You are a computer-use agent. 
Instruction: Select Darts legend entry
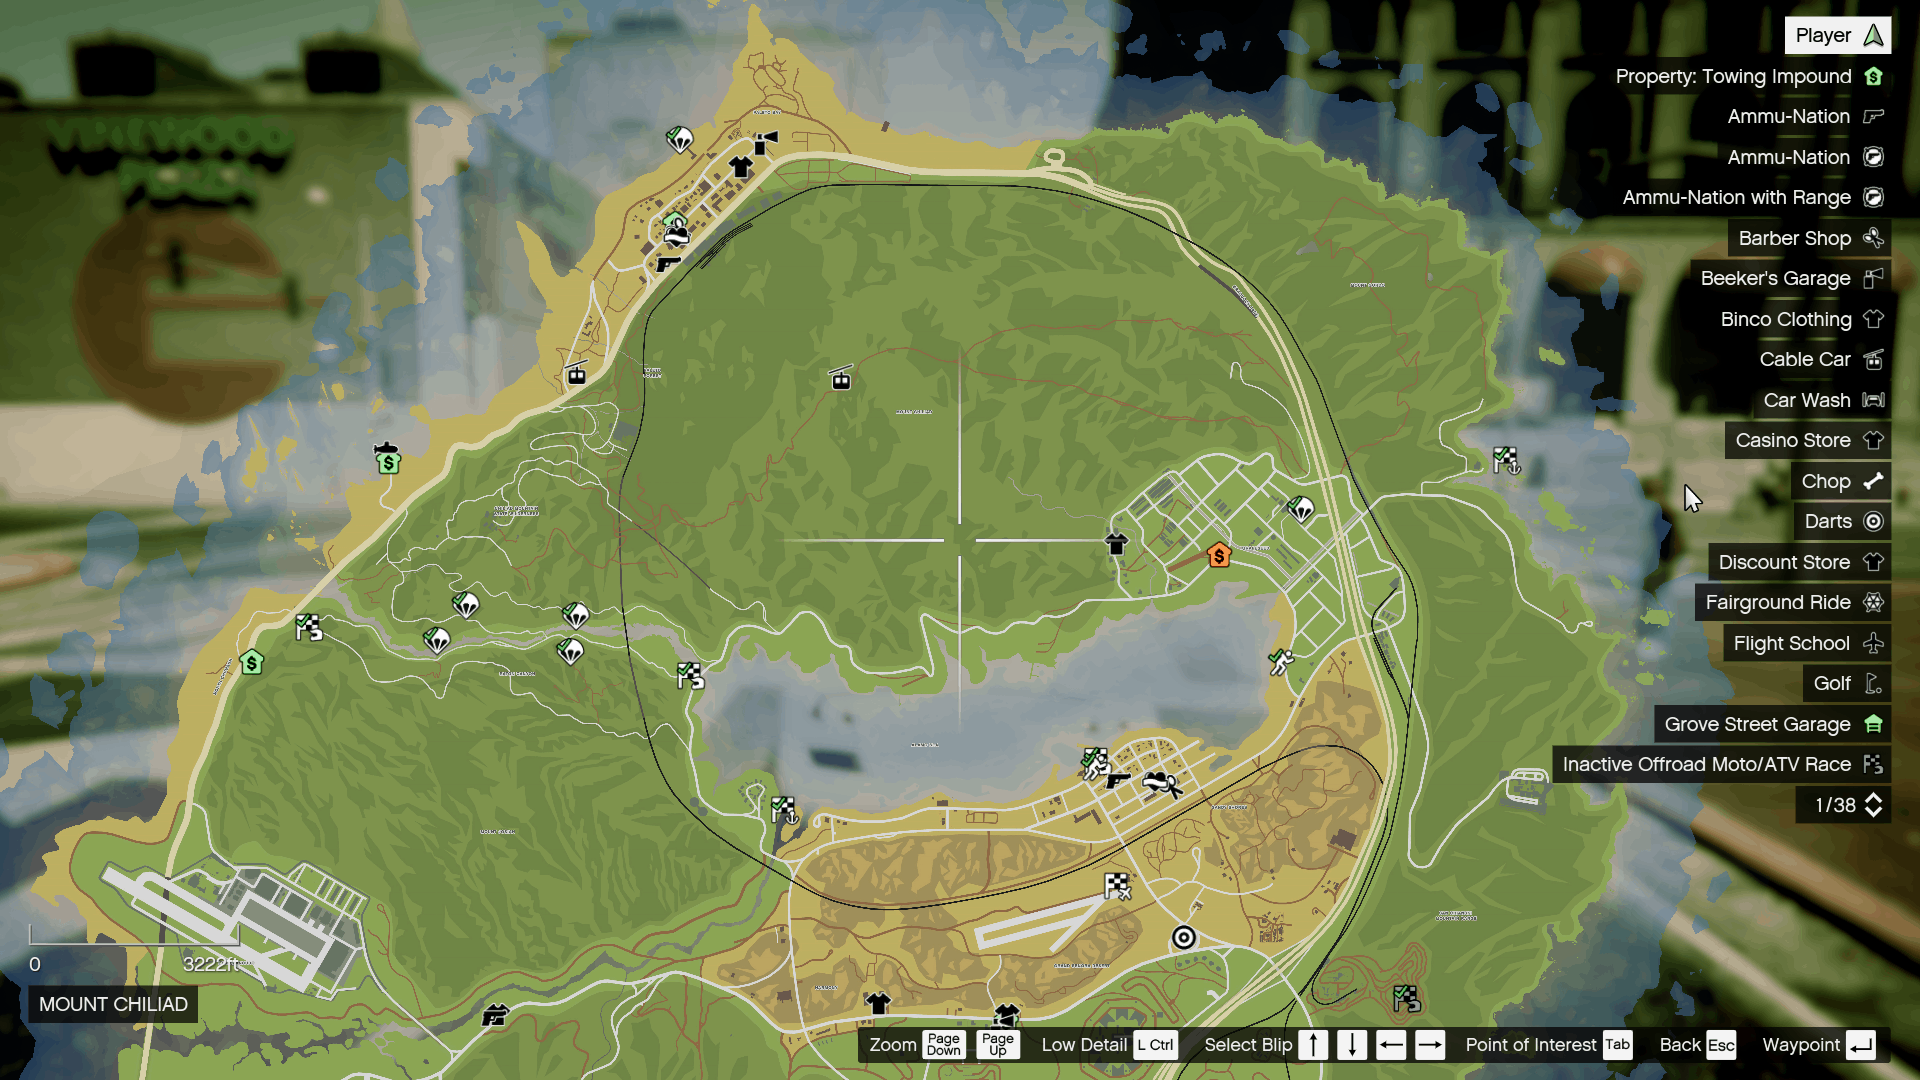1842,521
